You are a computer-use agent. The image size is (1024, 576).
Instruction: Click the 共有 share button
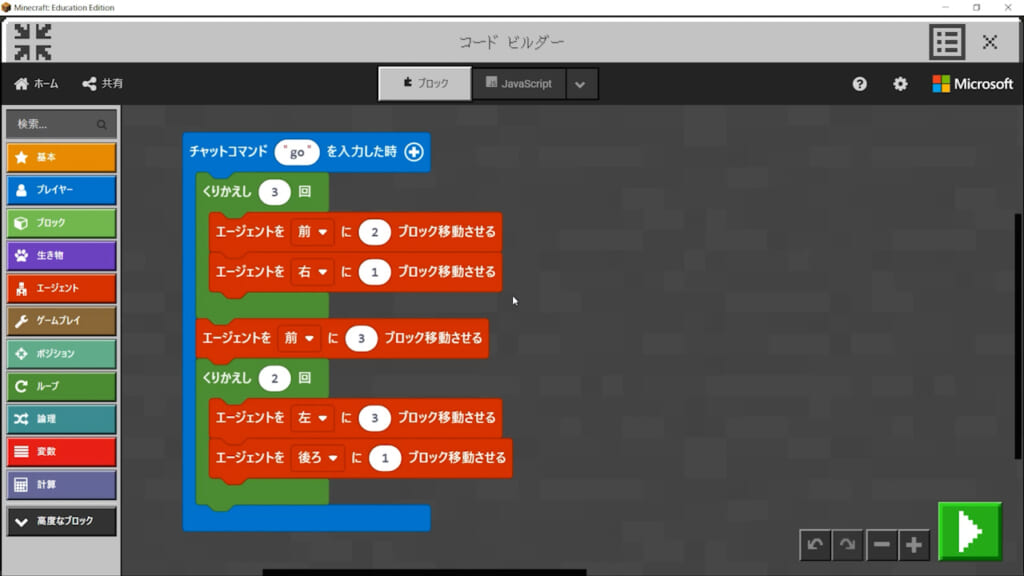coord(103,84)
